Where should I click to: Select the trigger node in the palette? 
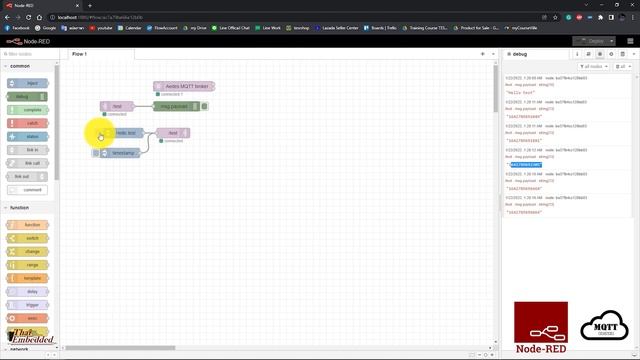click(x=28, y=305)
